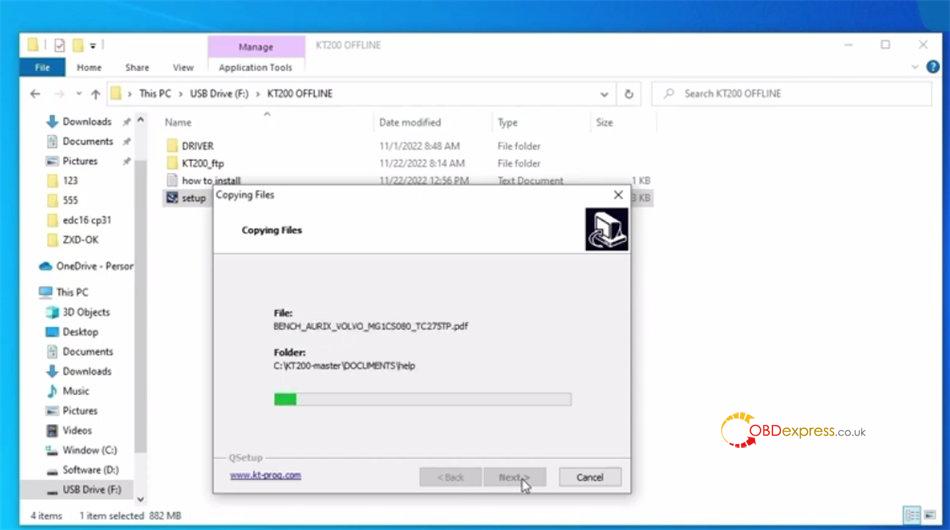Click the back navigation arrow in Explorer
The height and width of the screenshot is (530, 950).
[x=36, y=94]
